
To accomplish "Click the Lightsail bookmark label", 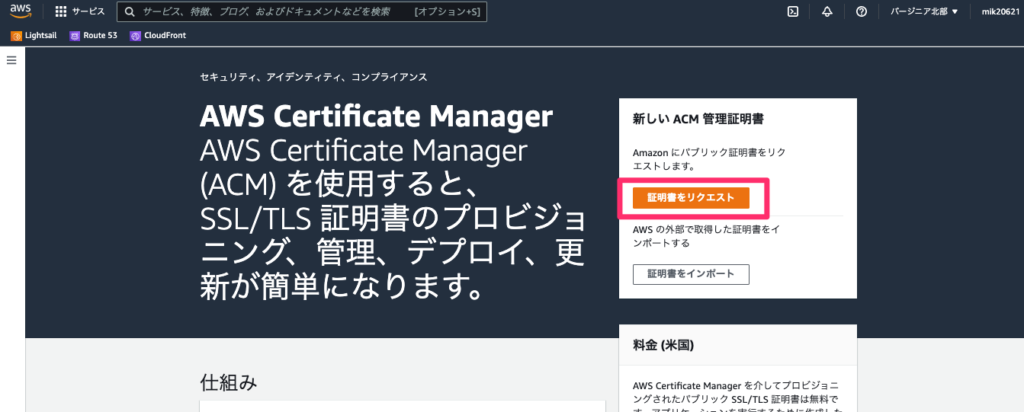I will tap(41, 36).
